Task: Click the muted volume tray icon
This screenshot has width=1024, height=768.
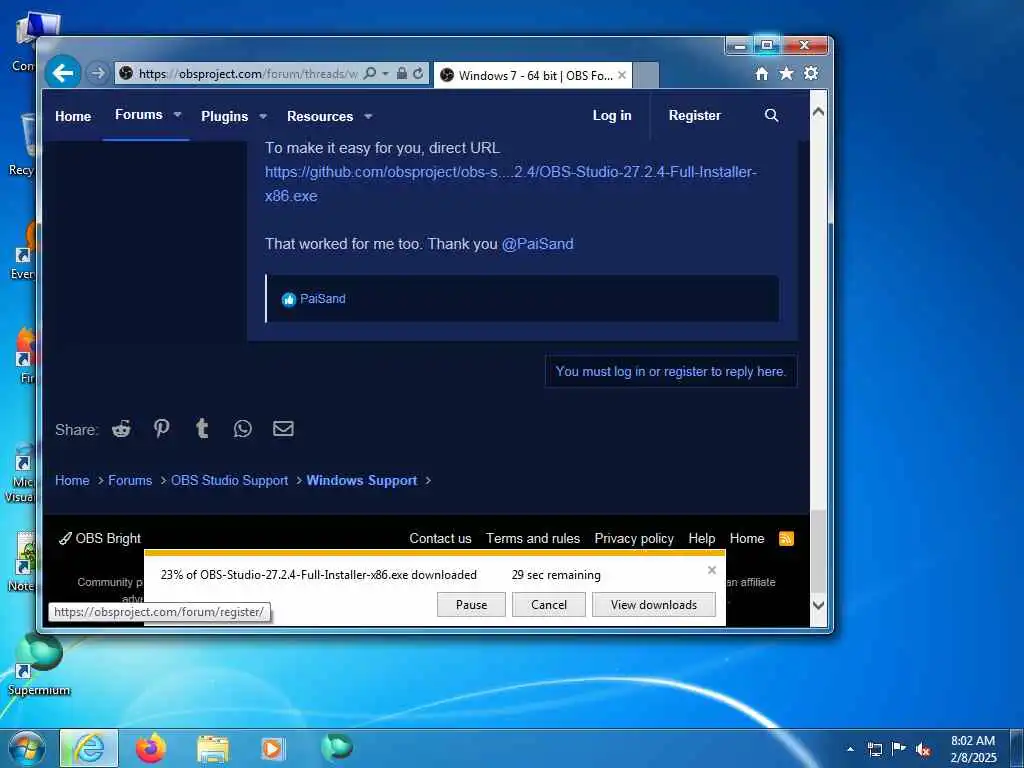Action: coord(923,750)
